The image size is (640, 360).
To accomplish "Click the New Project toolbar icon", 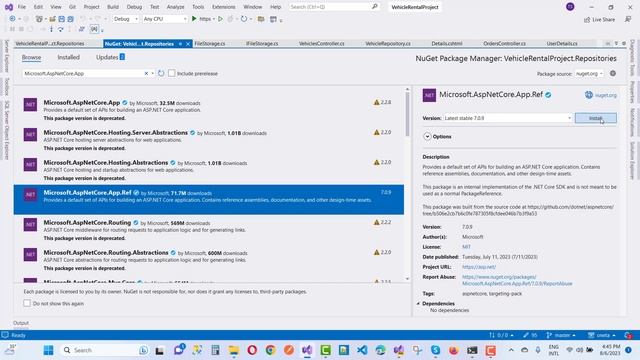I will [x=39, y=19].
